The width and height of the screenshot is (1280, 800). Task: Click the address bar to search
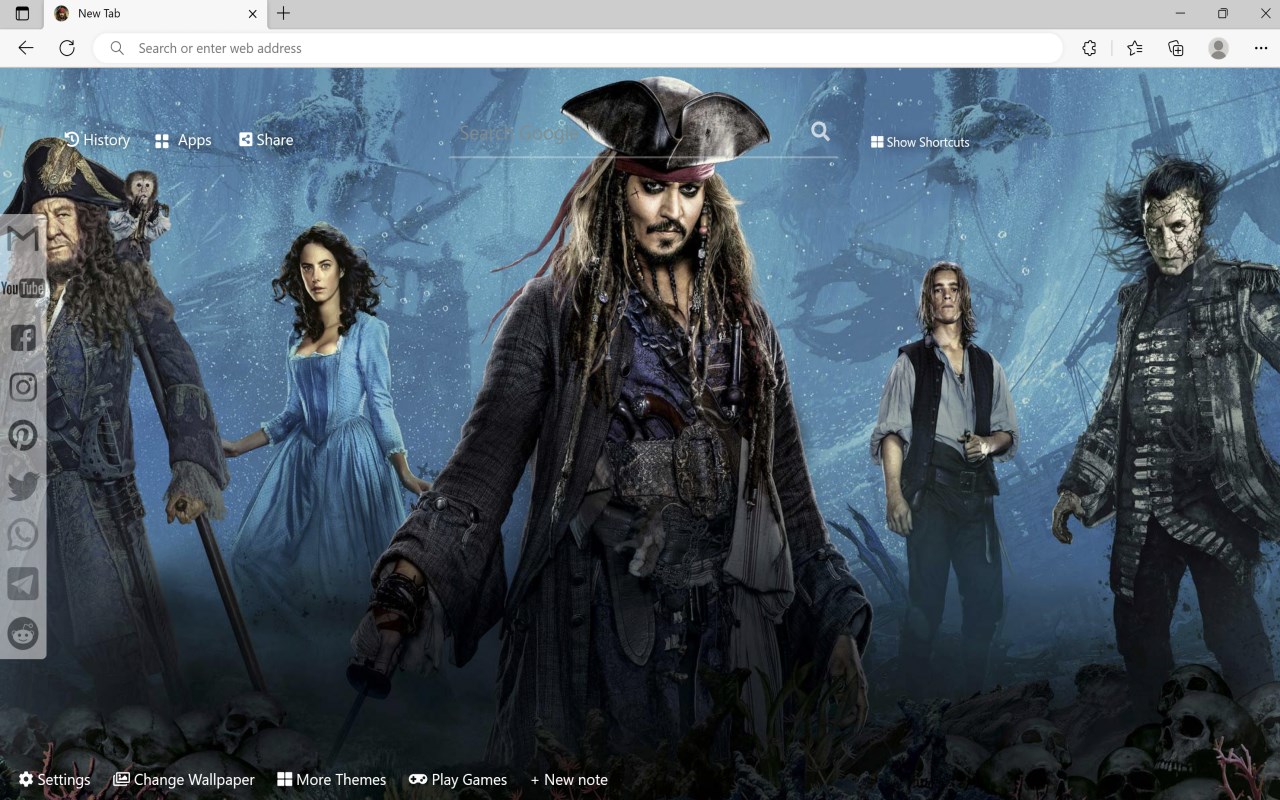click(578, 48)
